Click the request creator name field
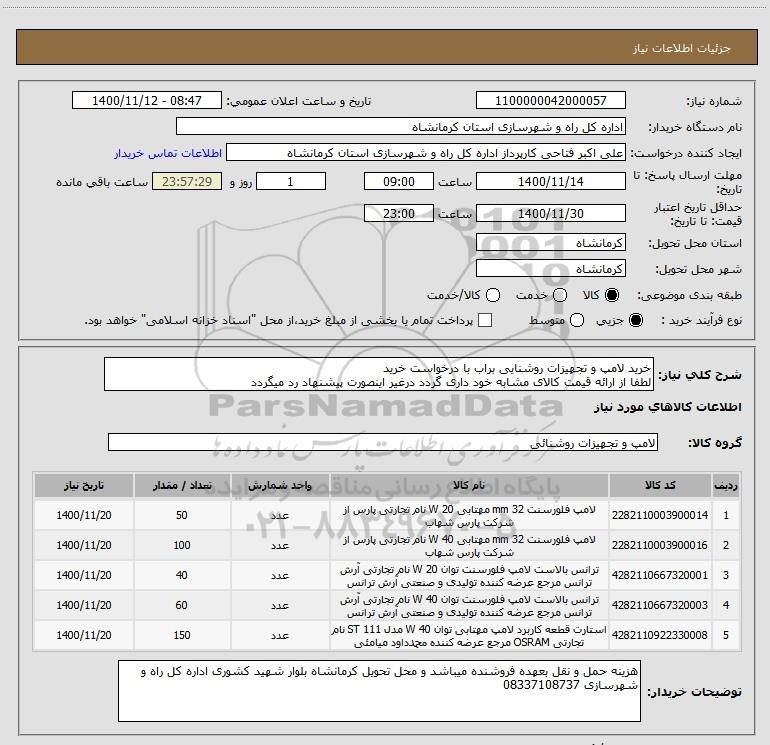770x745 pixels. coord(426,153)
